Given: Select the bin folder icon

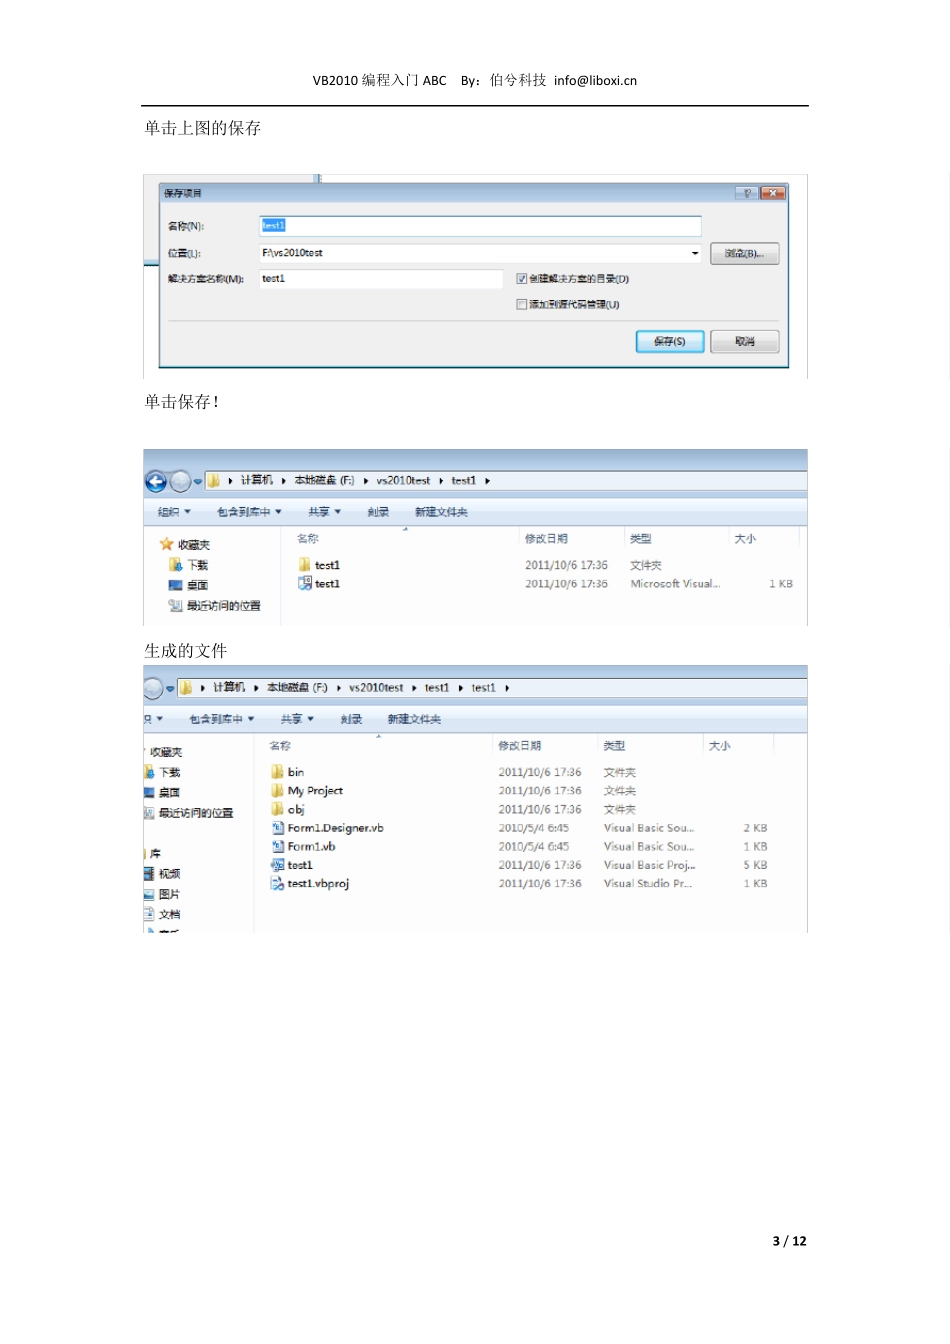Looking at the screenshot, I should point(278,772).
